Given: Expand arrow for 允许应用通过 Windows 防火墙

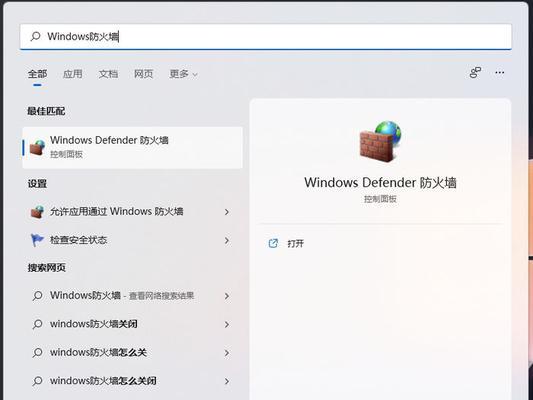Looking at the screenshot, I should coord(227,212).
